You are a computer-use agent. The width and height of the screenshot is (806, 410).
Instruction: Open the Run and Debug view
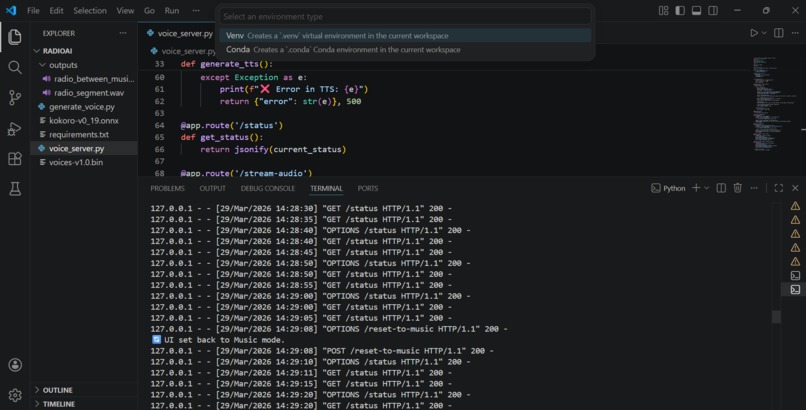(x=15, y=128)
